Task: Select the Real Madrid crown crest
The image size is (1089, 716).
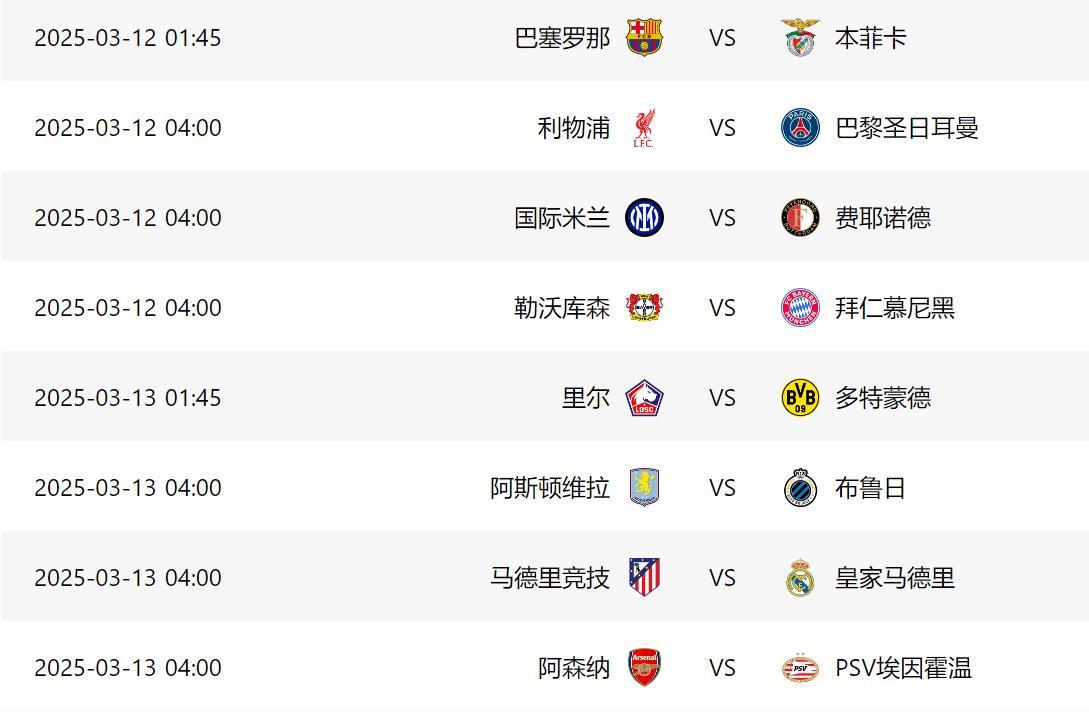Action: 800,578
